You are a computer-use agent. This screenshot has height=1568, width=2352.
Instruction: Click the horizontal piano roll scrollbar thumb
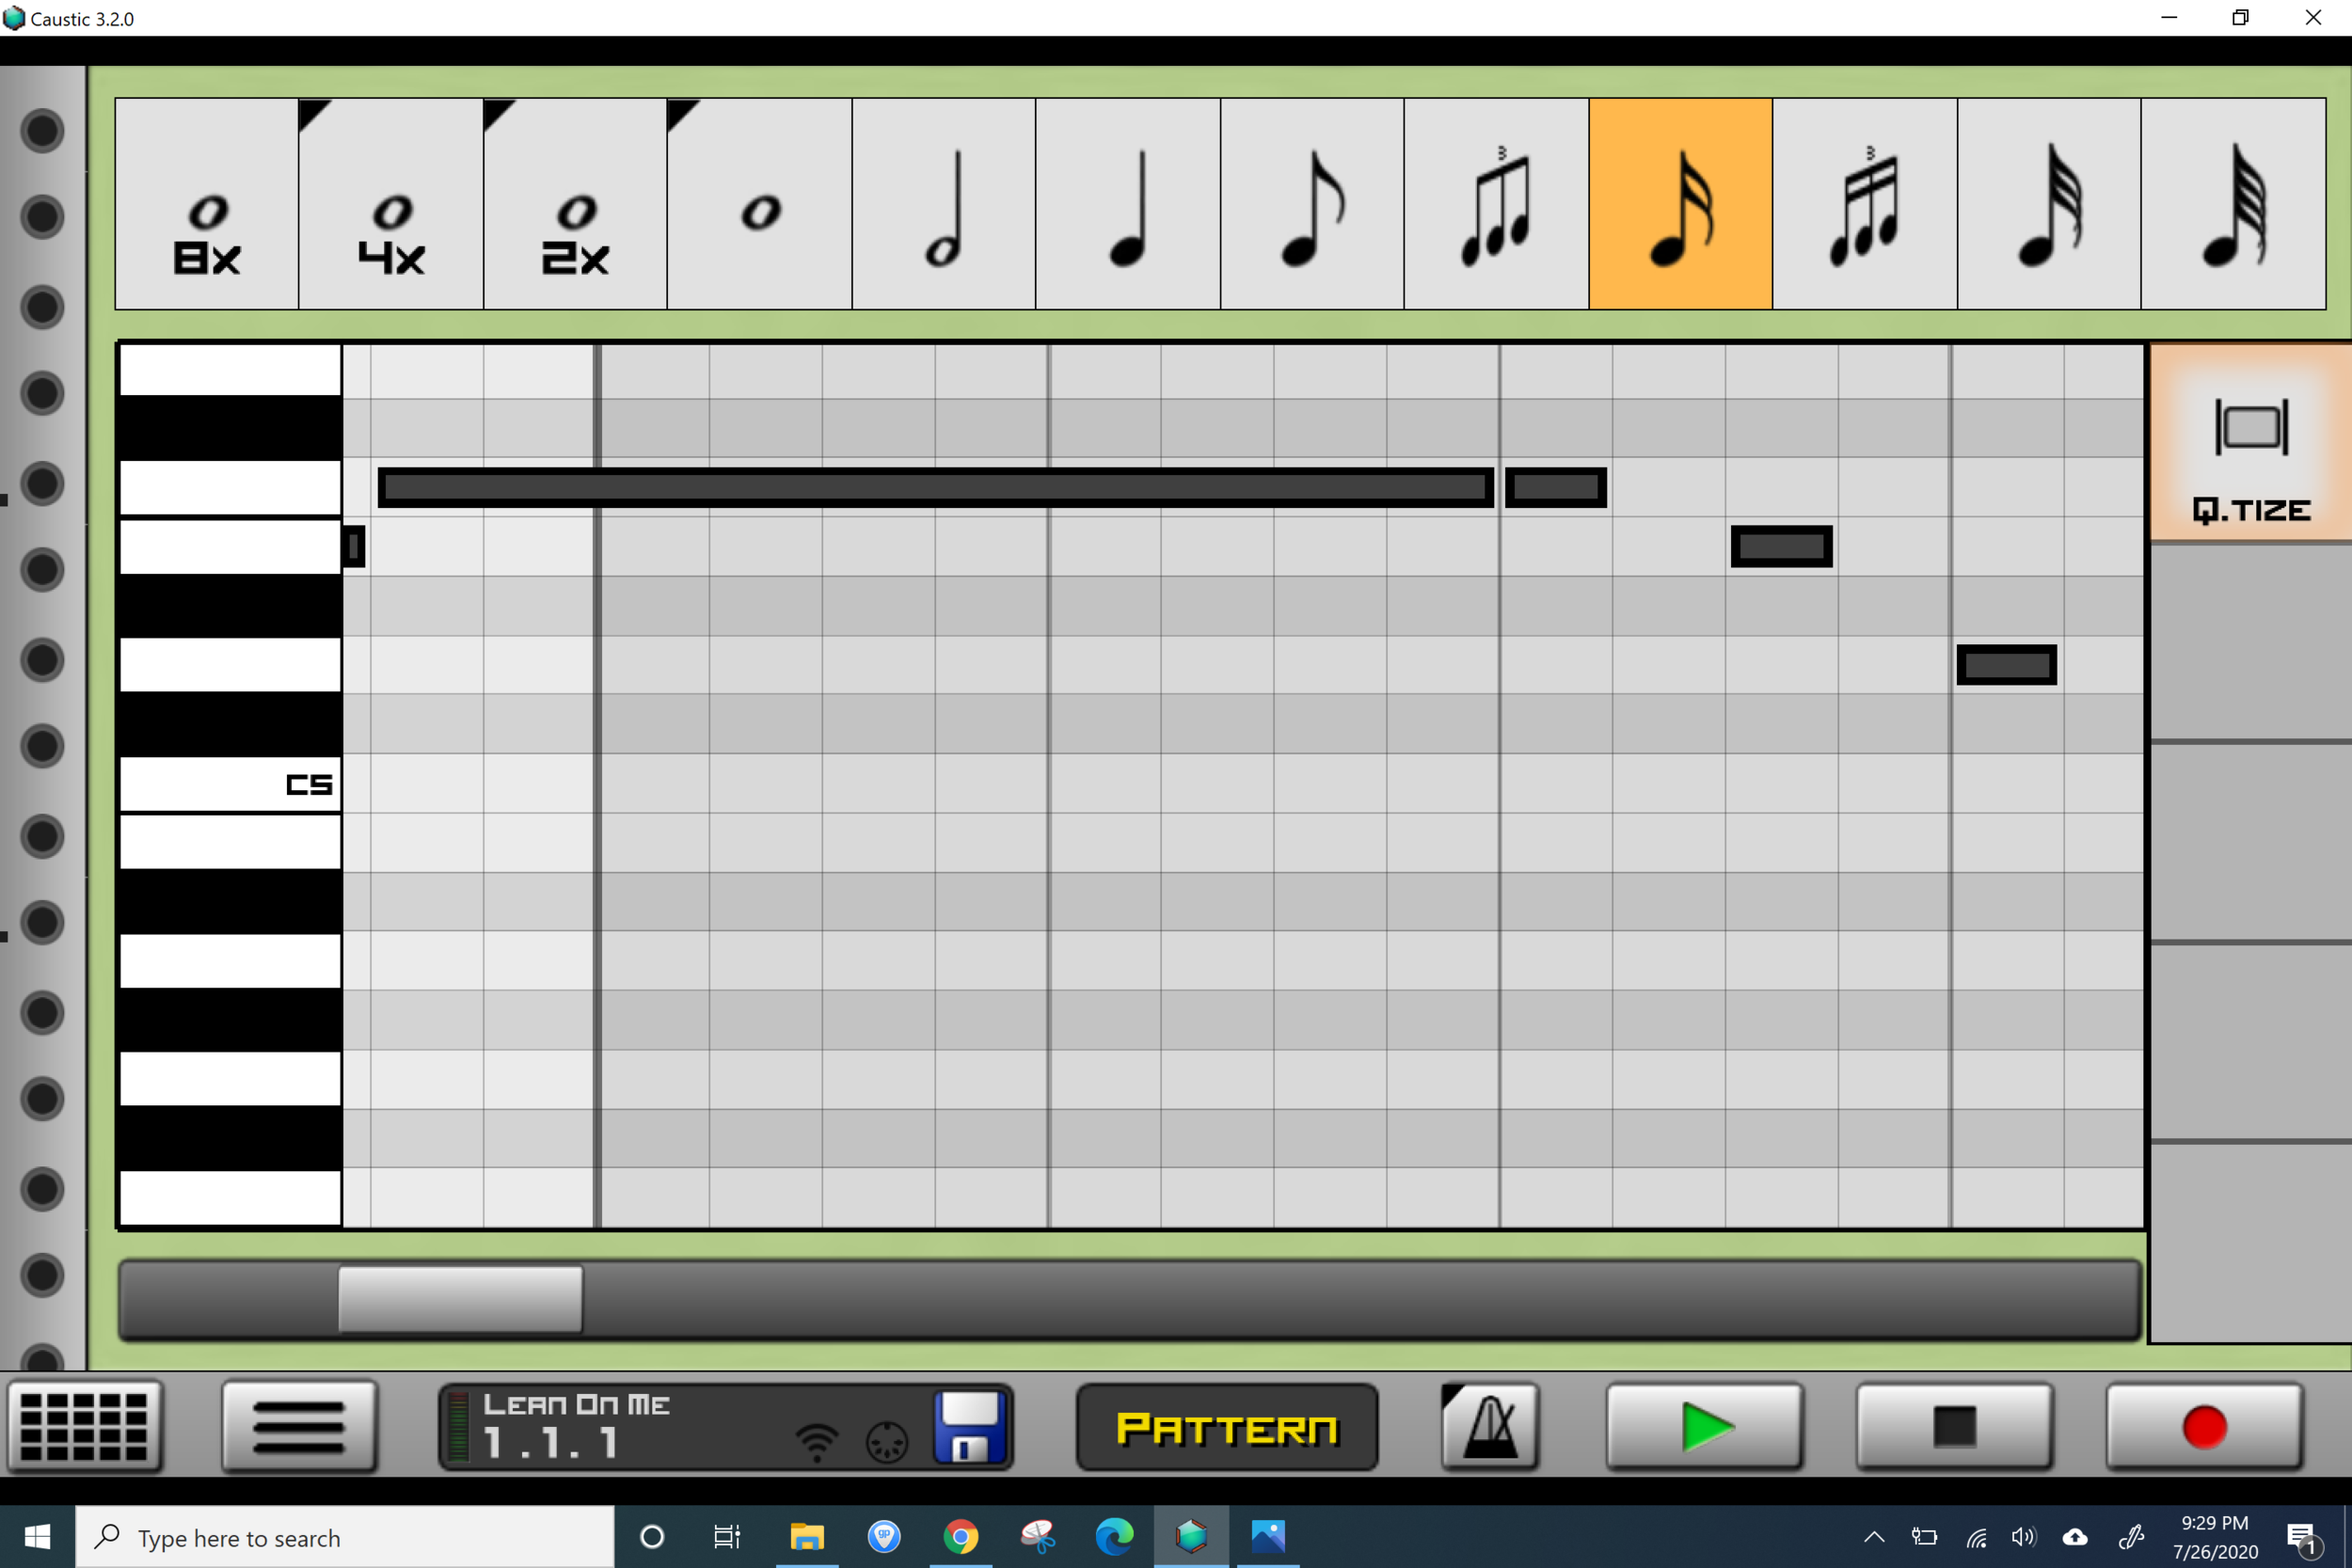click(x=460, y=1298)
